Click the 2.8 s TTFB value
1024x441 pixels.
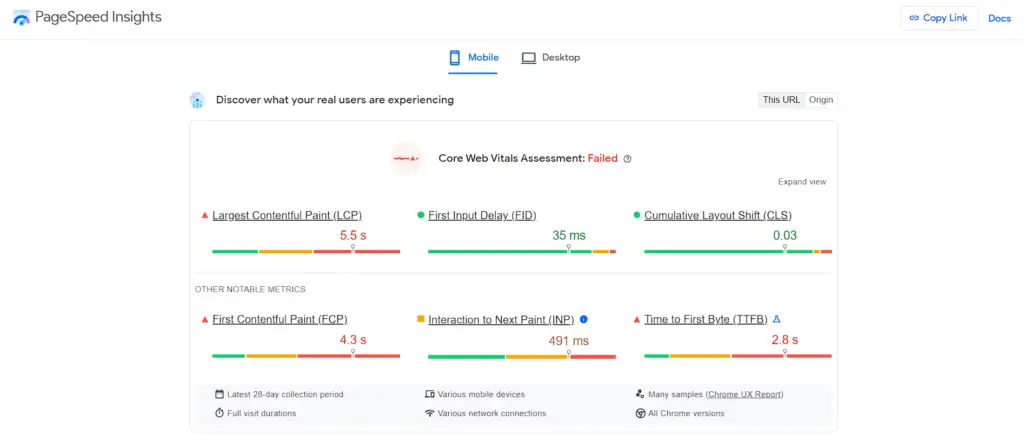tap(785, 340)
